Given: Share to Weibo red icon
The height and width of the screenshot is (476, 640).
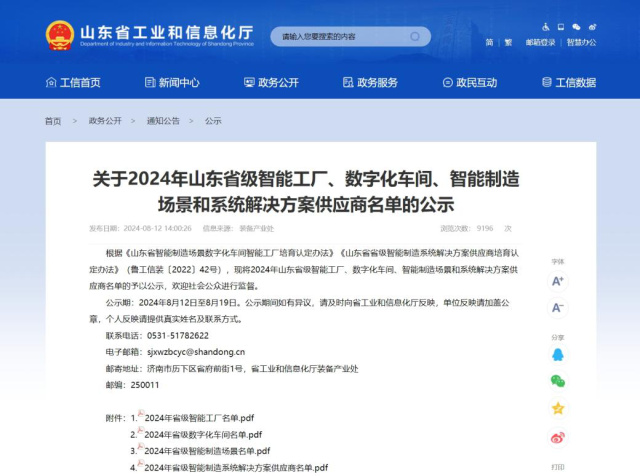Looking at the screenshot, I should pos(558,438).
